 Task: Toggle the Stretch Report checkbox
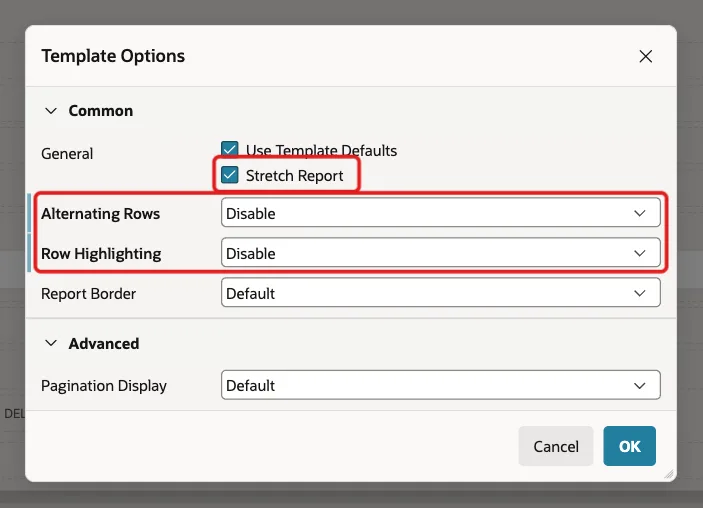230,175
